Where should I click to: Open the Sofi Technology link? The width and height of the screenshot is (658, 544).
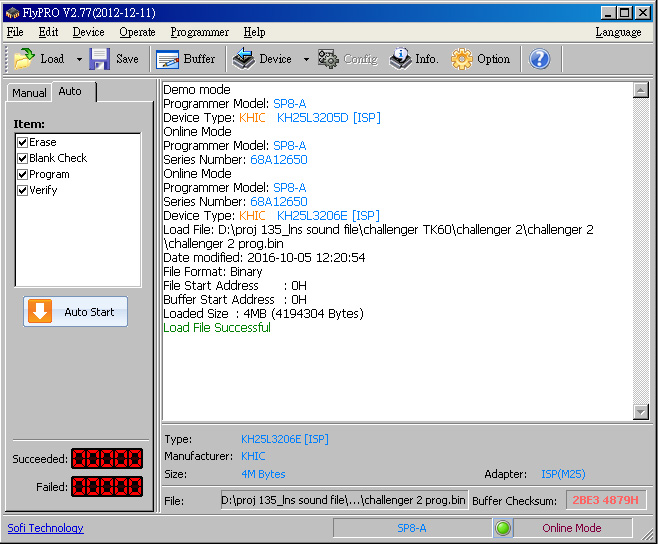[x=45, y=528]
